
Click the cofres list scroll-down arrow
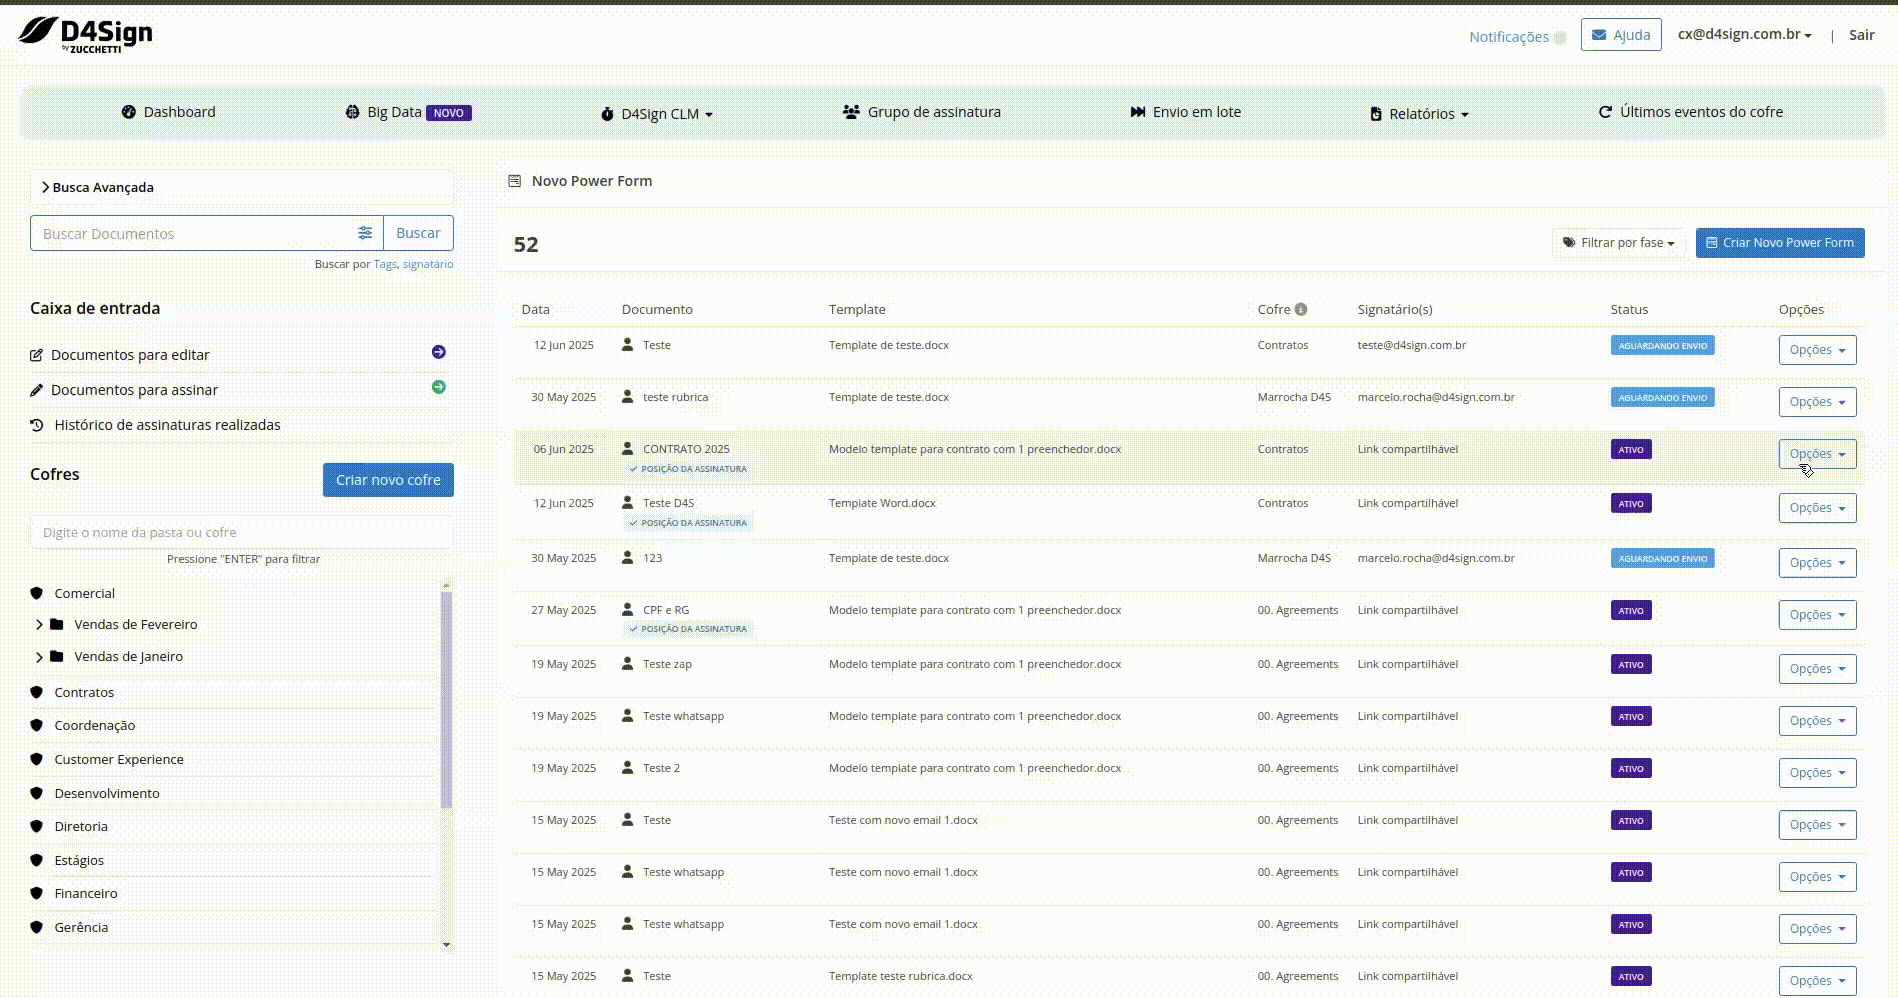(446, 944)
